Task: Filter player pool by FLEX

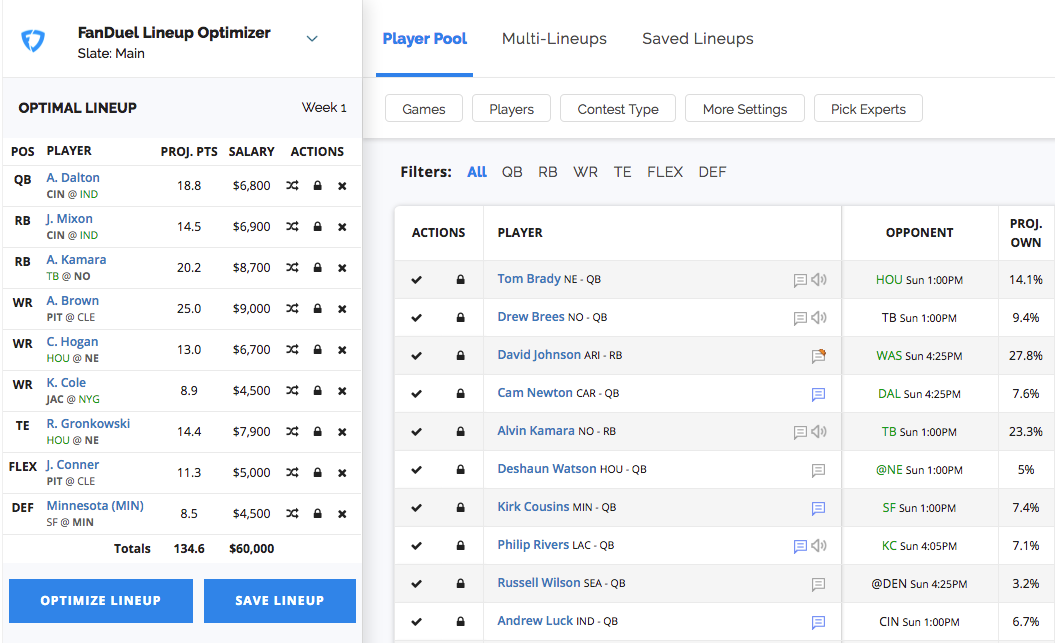Action: pyautogui.click(x=665, y=172)
